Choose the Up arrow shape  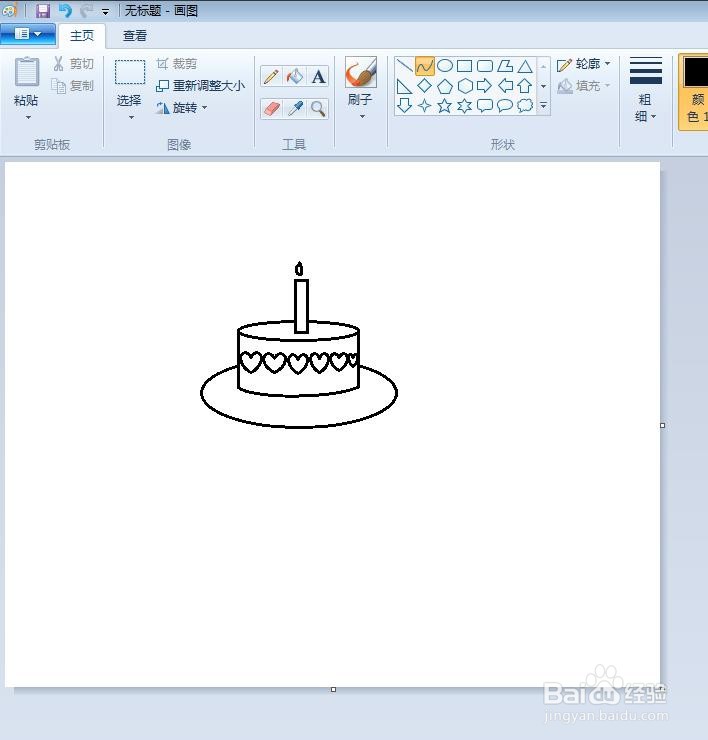pos(525,86)
